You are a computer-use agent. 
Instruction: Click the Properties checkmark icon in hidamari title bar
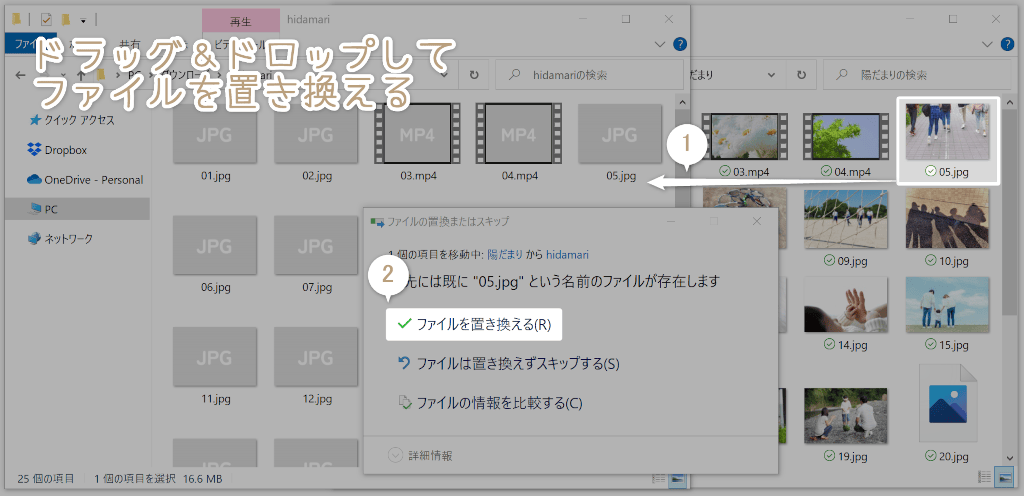[x=46, y=19]
